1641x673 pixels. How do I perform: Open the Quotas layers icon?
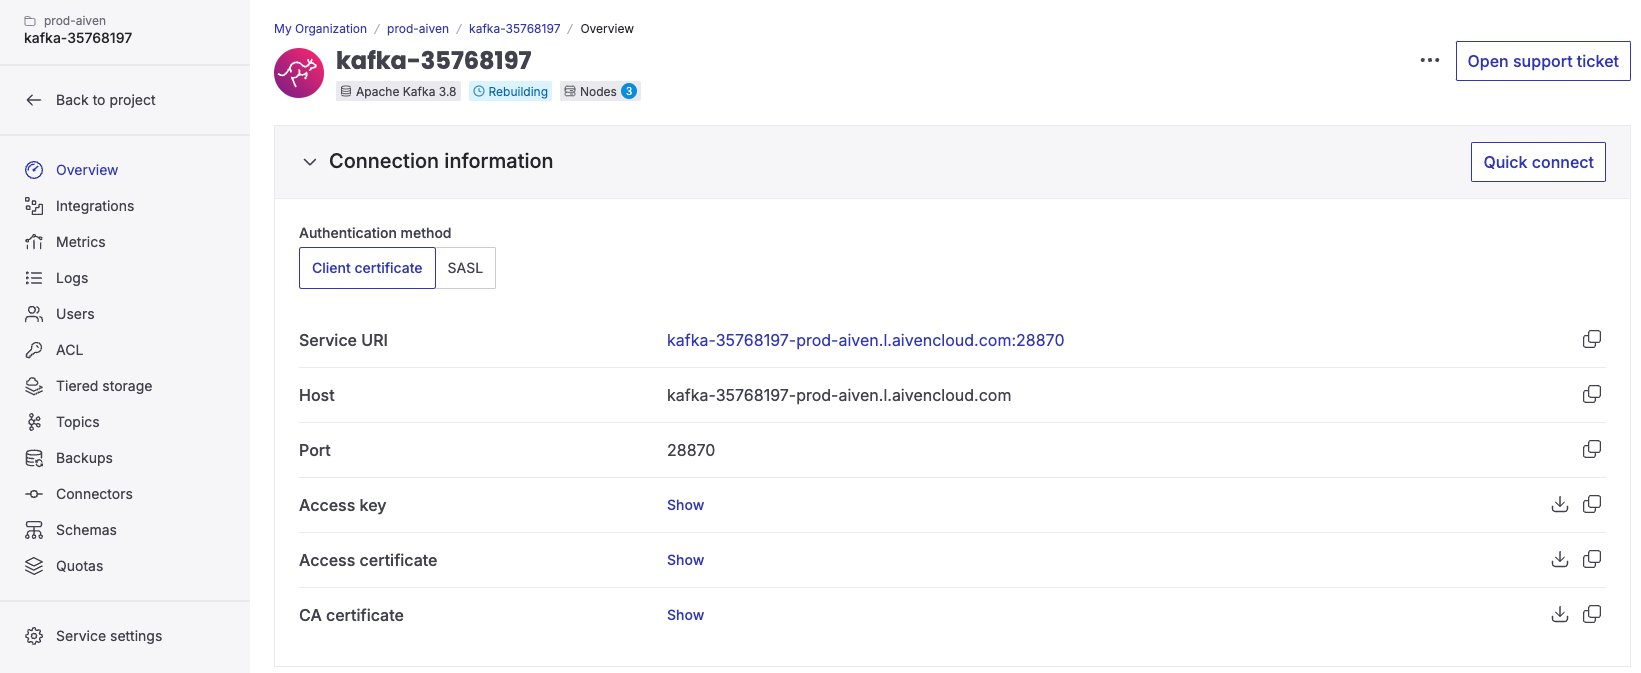click(x=34, y=566)
